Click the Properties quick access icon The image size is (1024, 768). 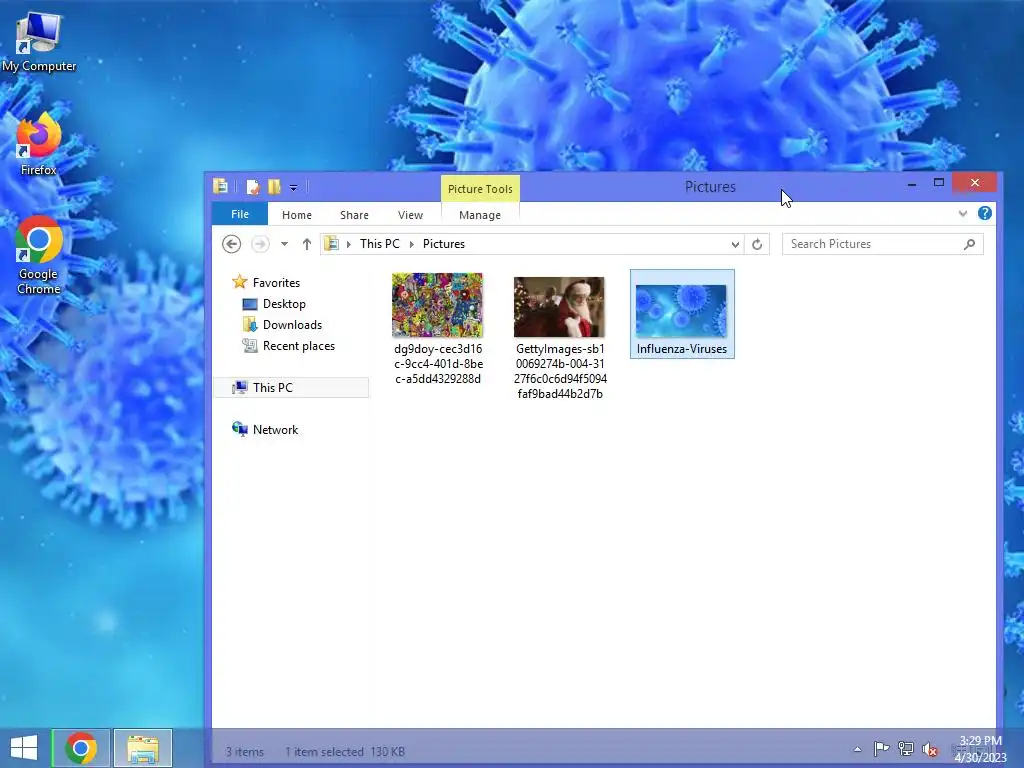point(253,187)
